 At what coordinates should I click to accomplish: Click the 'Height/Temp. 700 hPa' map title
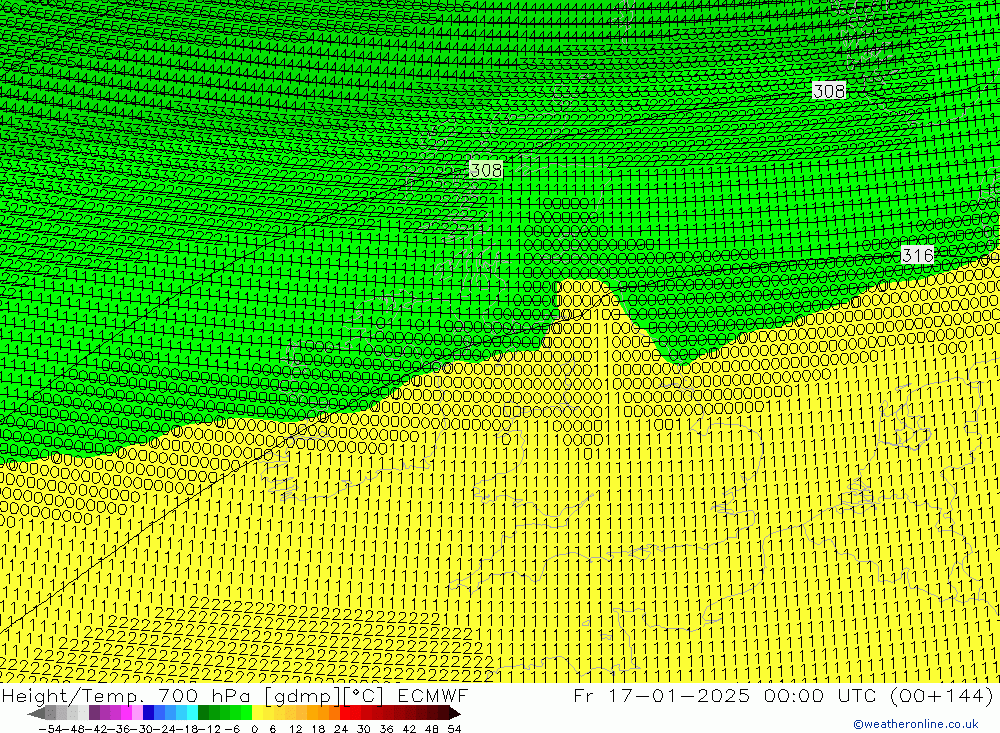point(127,695)
